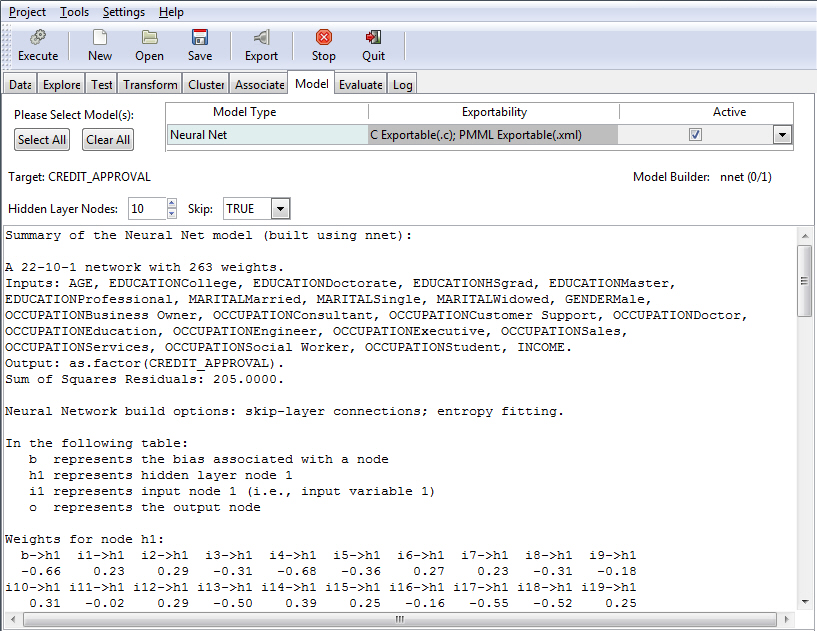Click the 'Output: as.factor(CREDIT_APPROVAL).' line
The image size is (817, 631).
(x=144, y=363)
